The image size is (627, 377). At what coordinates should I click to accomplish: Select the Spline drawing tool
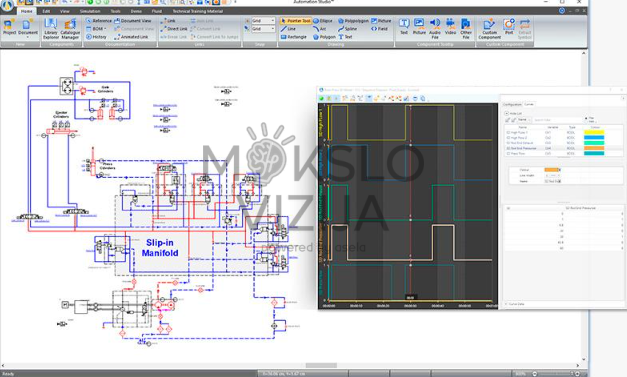click(347, 29)
